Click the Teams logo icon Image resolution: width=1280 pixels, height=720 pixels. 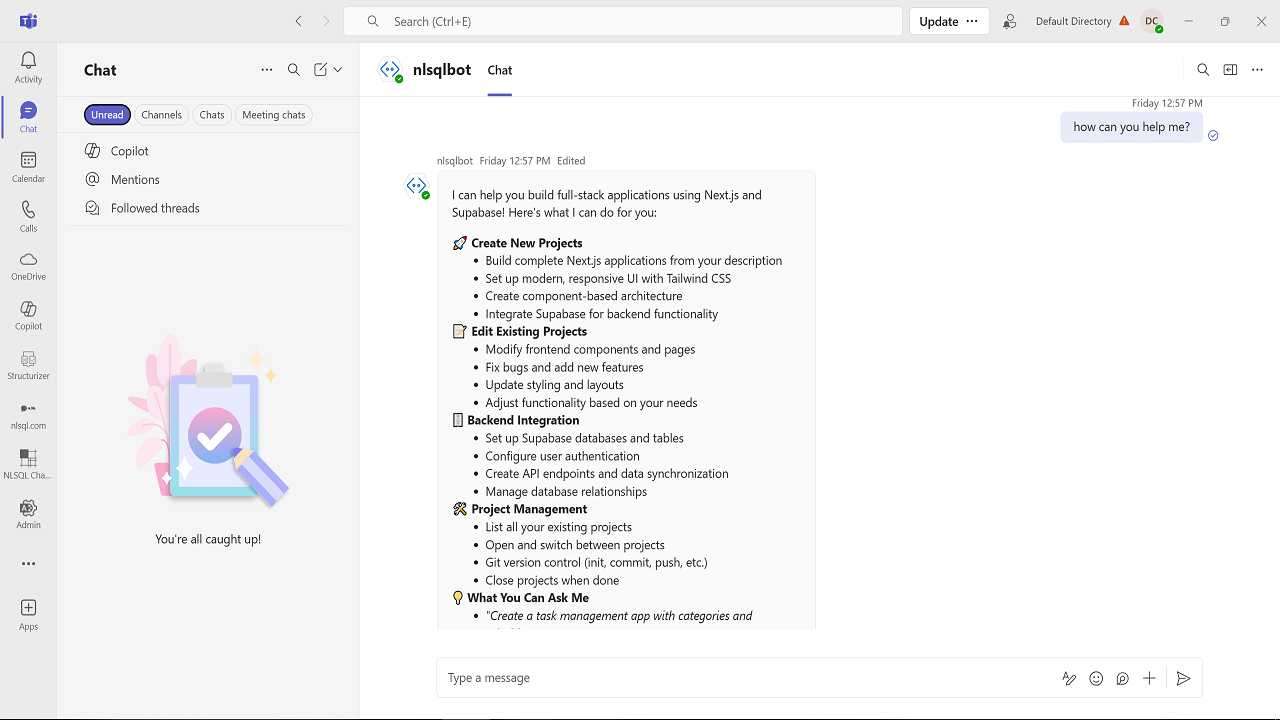point(28,21)
